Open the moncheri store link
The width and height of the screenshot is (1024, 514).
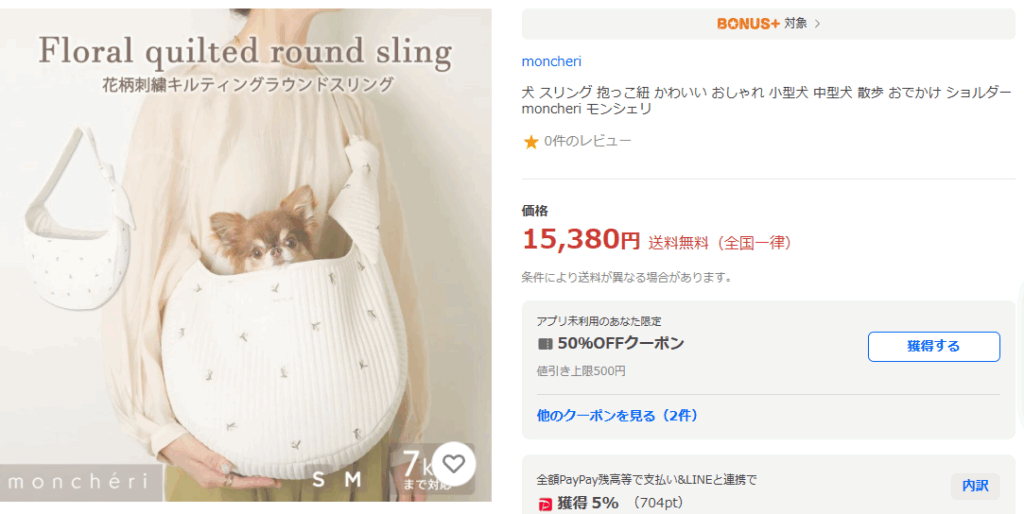[x=551, y=61]
